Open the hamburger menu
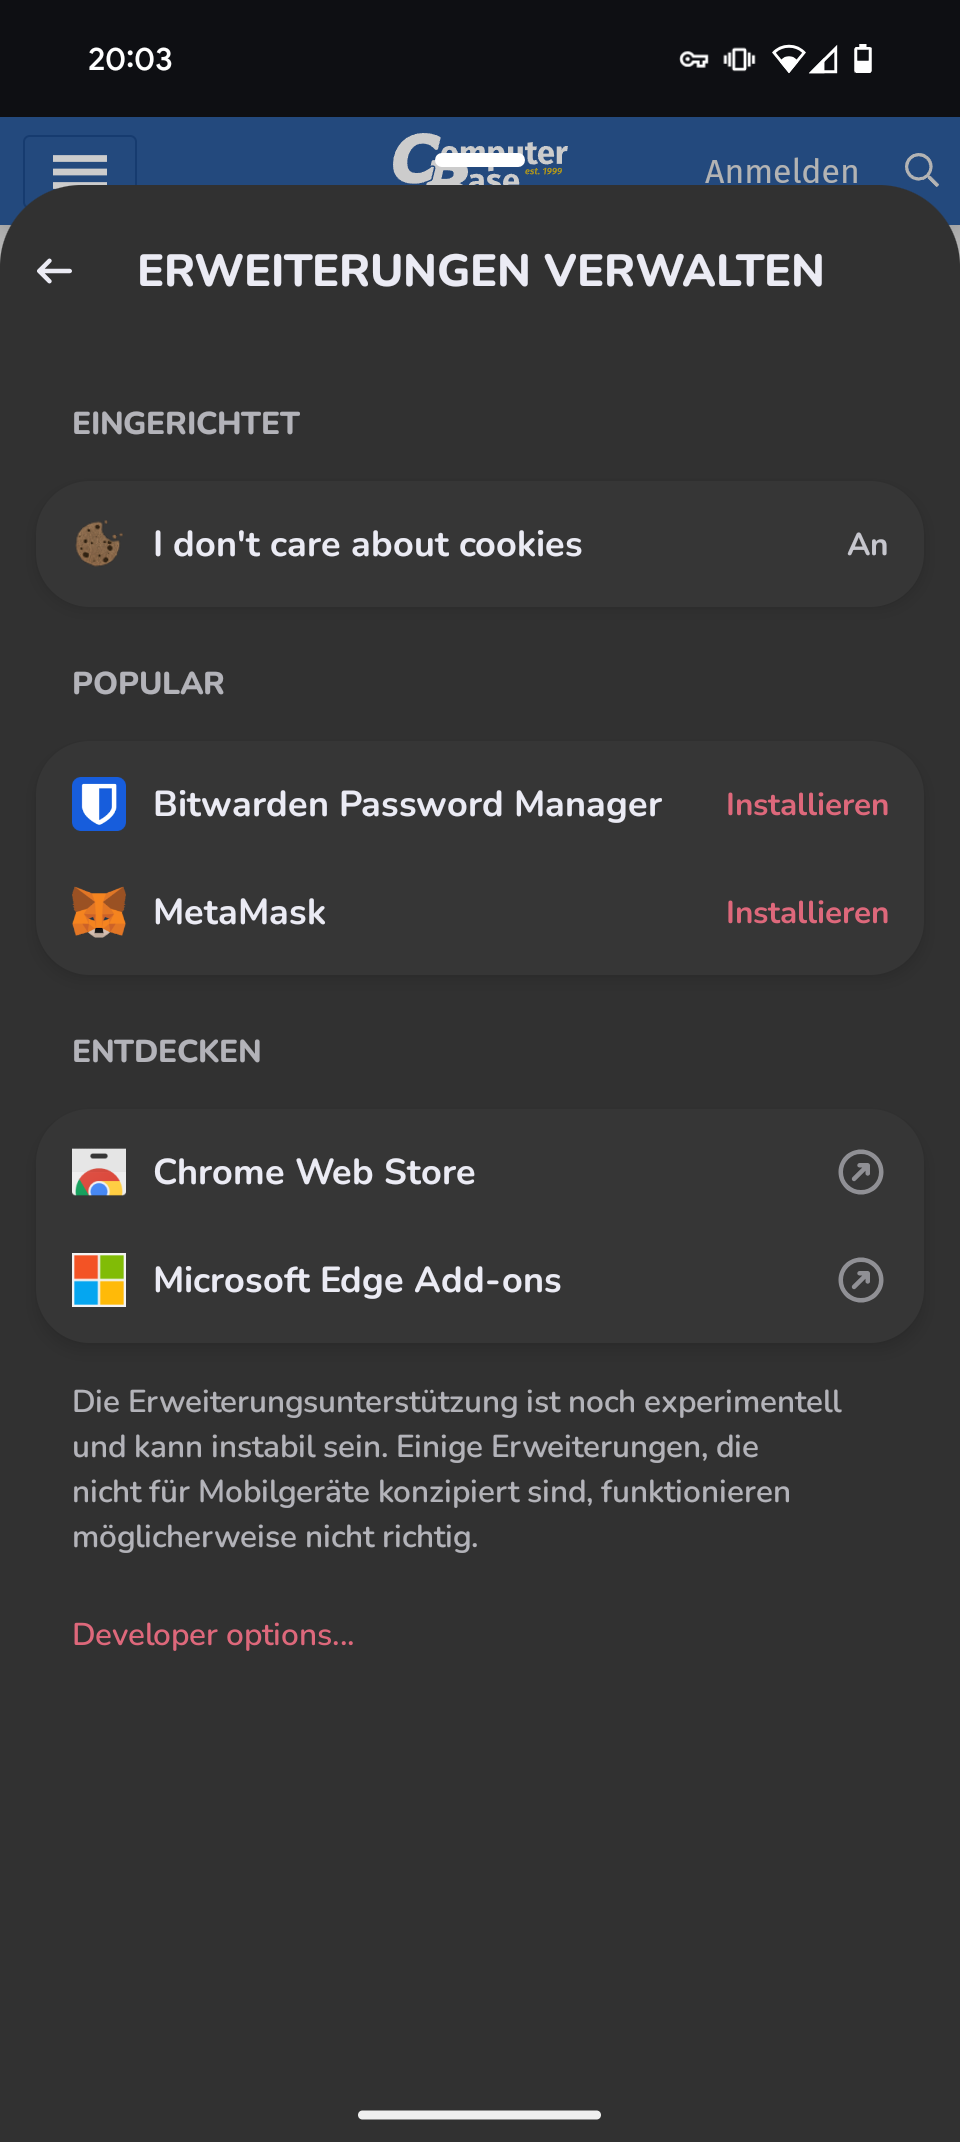This screenshot has width=960, height=2142. click(x=80, y=166)
